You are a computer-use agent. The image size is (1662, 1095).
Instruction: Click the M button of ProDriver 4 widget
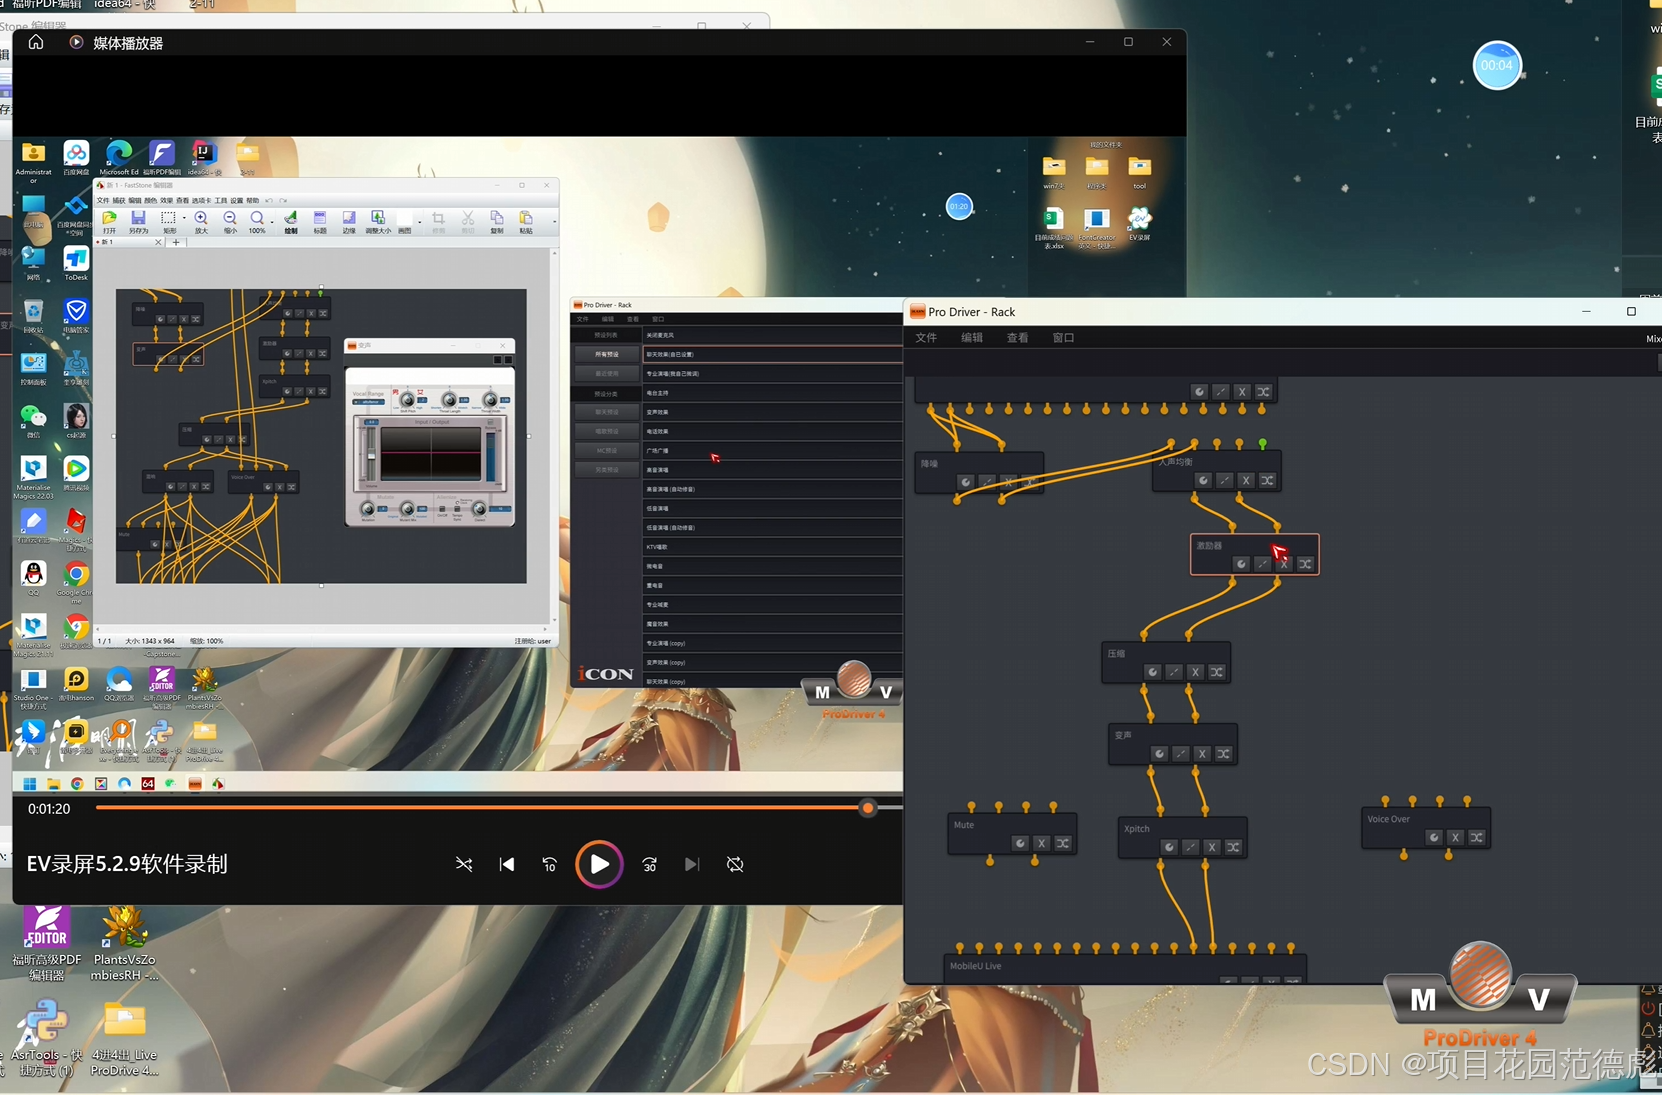pyautogui.click(x=1423, y=999)
